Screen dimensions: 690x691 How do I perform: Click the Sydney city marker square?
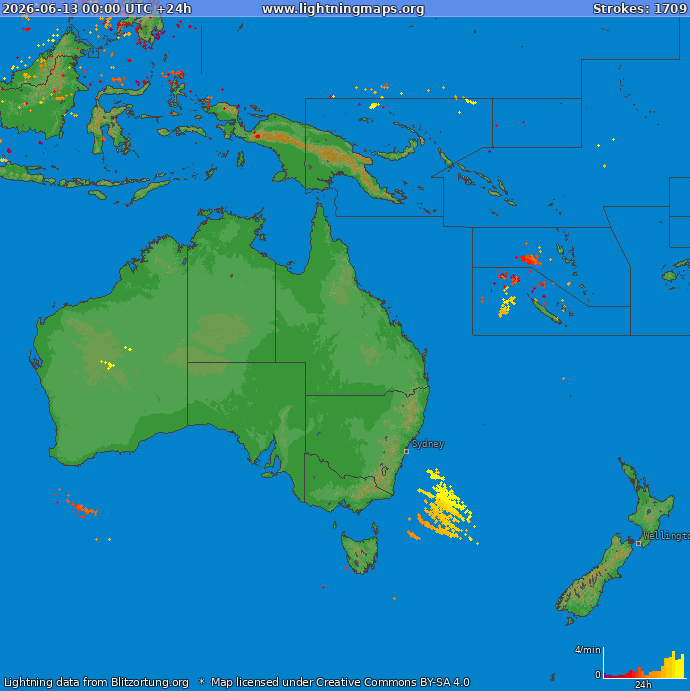point(406,451)
